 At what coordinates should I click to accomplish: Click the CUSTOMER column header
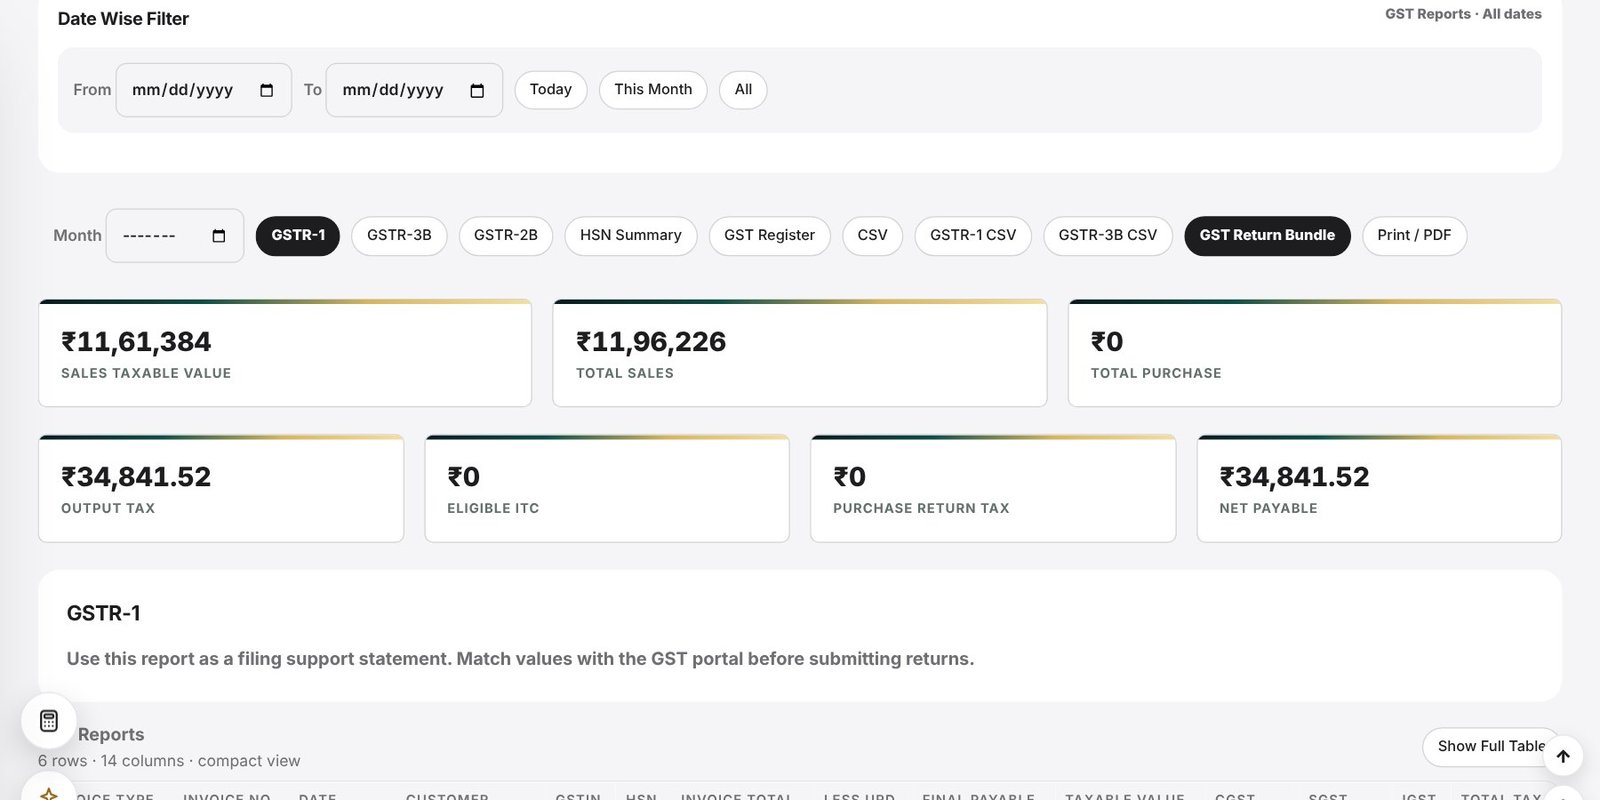(447, 796)
